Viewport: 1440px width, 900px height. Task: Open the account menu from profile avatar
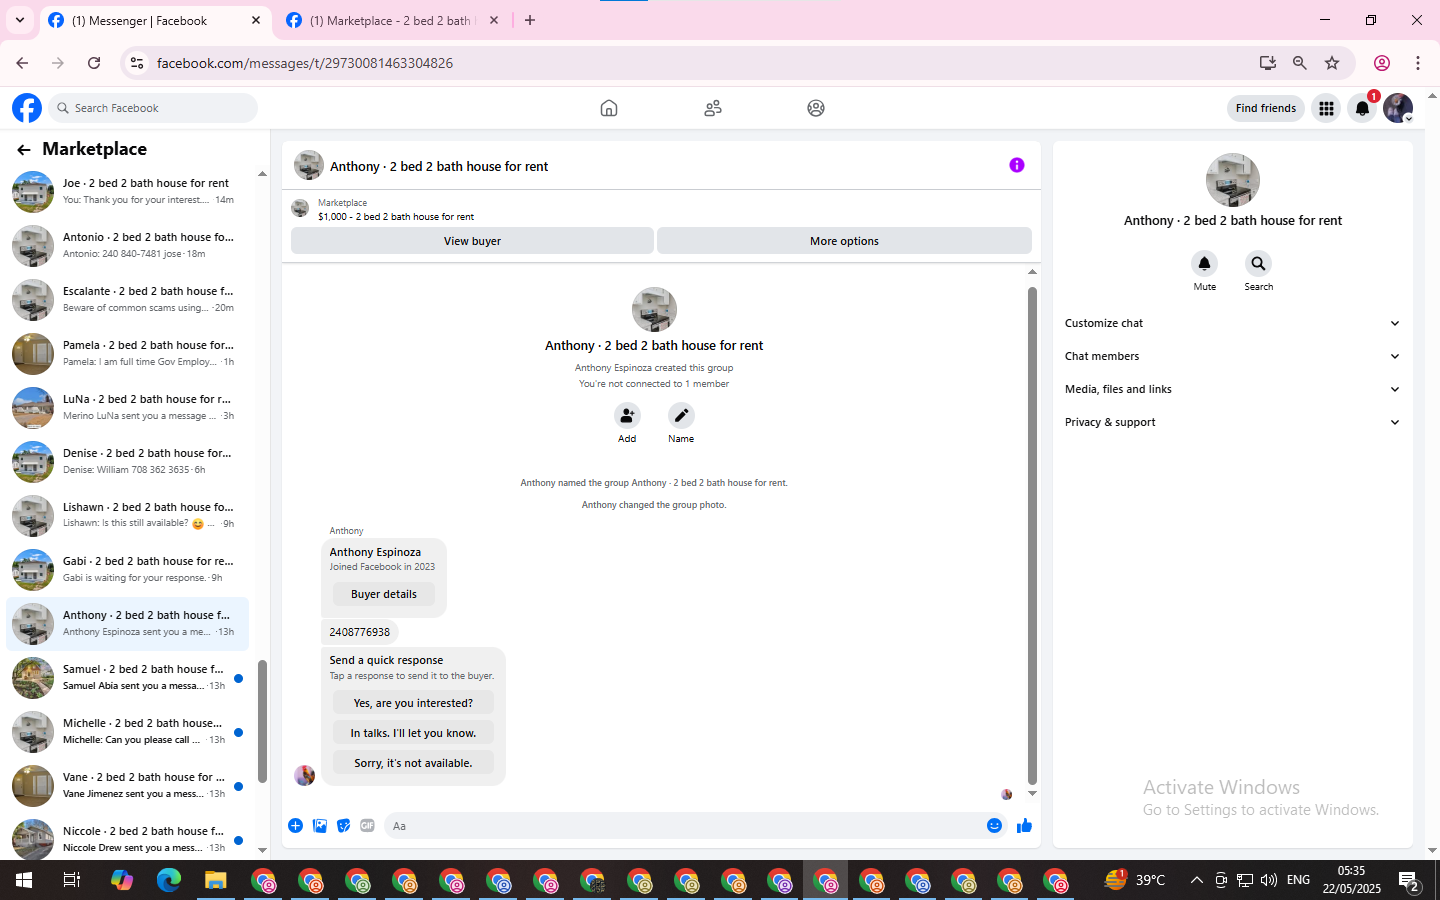pyautogui.click(x=1398, y=108)
